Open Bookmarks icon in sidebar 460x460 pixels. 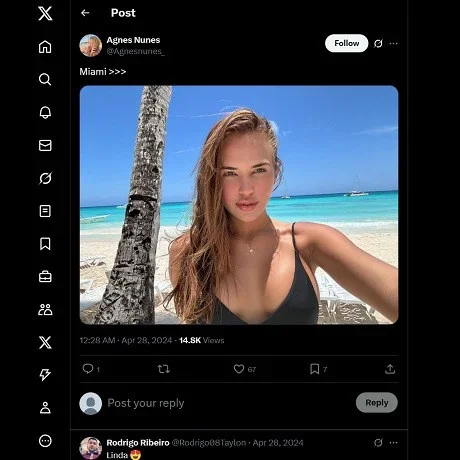tap(45, 244)
